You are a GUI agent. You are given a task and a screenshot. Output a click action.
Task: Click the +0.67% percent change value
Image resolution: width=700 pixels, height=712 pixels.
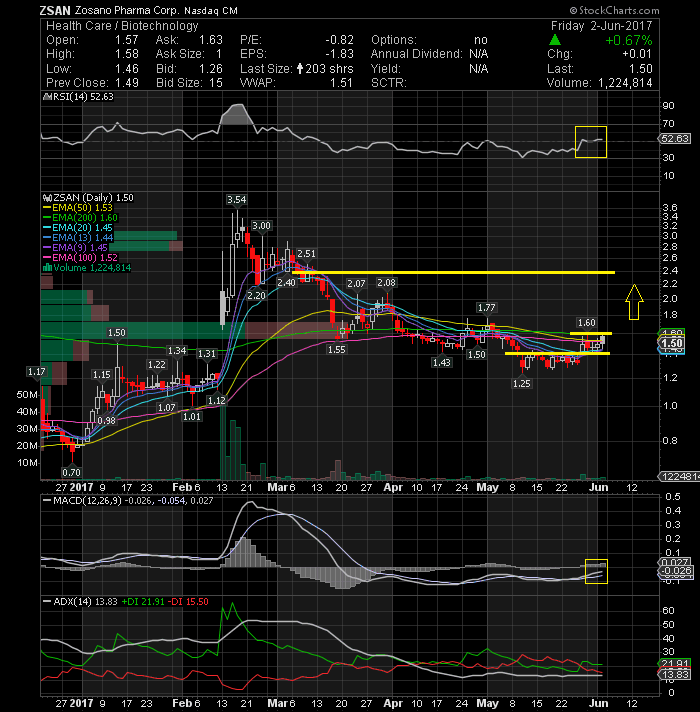(x=628, y=40)
